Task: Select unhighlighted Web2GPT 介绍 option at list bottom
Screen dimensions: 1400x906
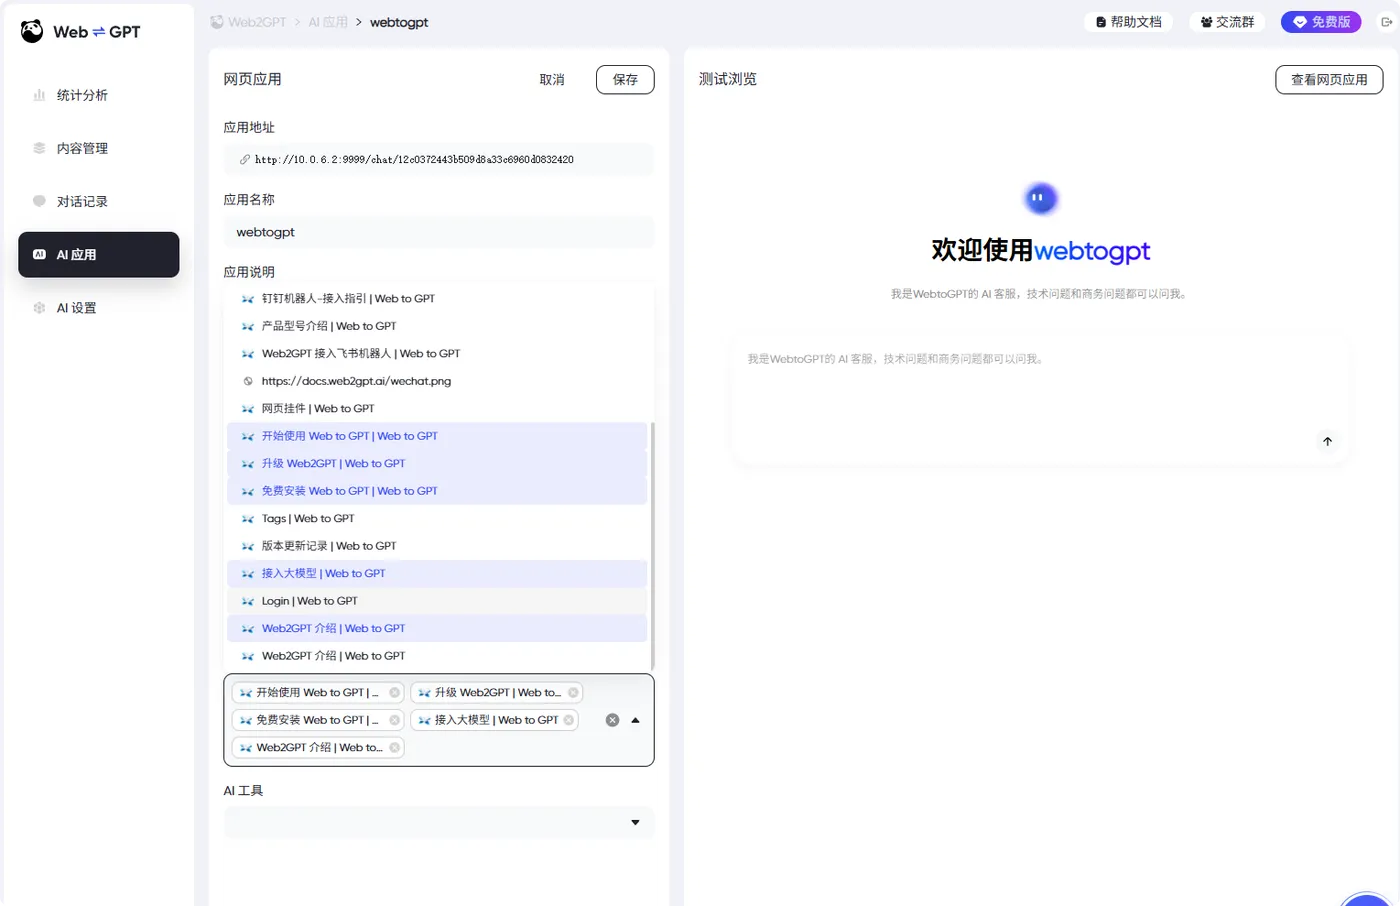Action: pyautogui.click(x=437, y=656)
